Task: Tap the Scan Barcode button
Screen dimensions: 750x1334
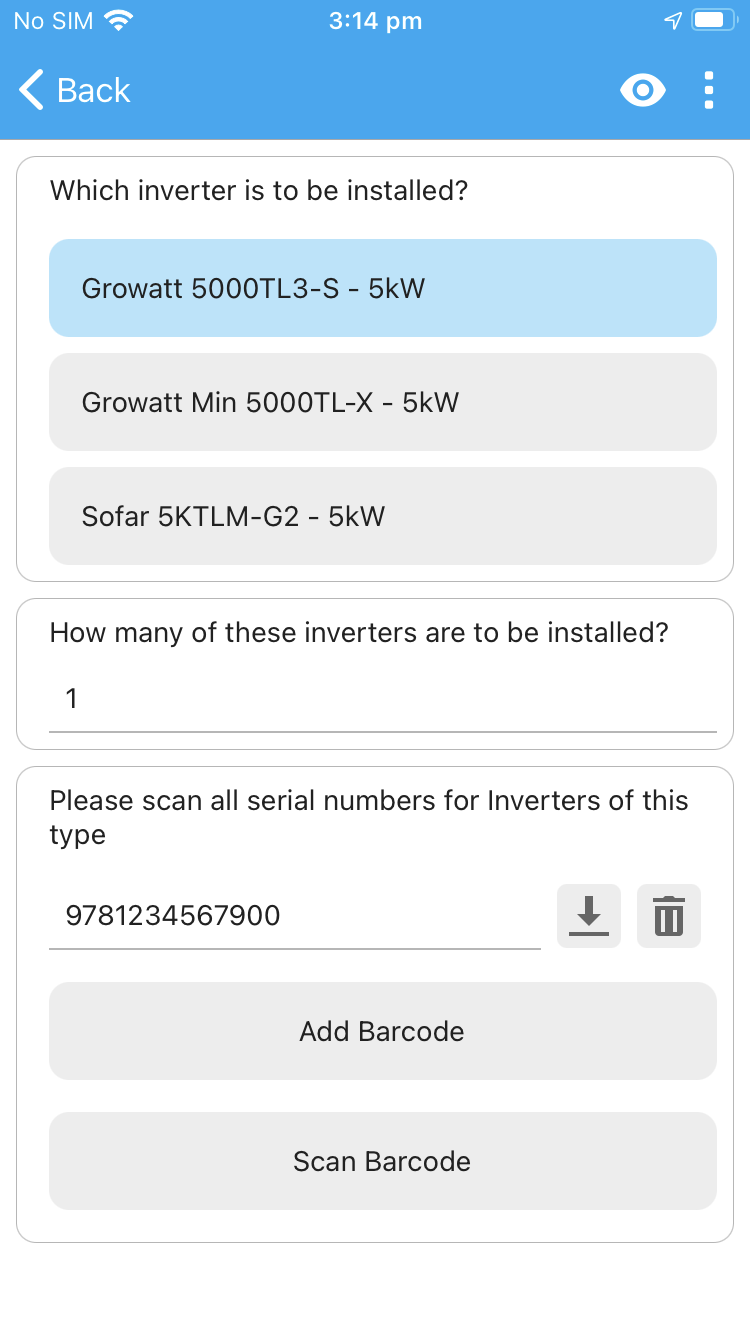Action: (x=383, y=1161)
